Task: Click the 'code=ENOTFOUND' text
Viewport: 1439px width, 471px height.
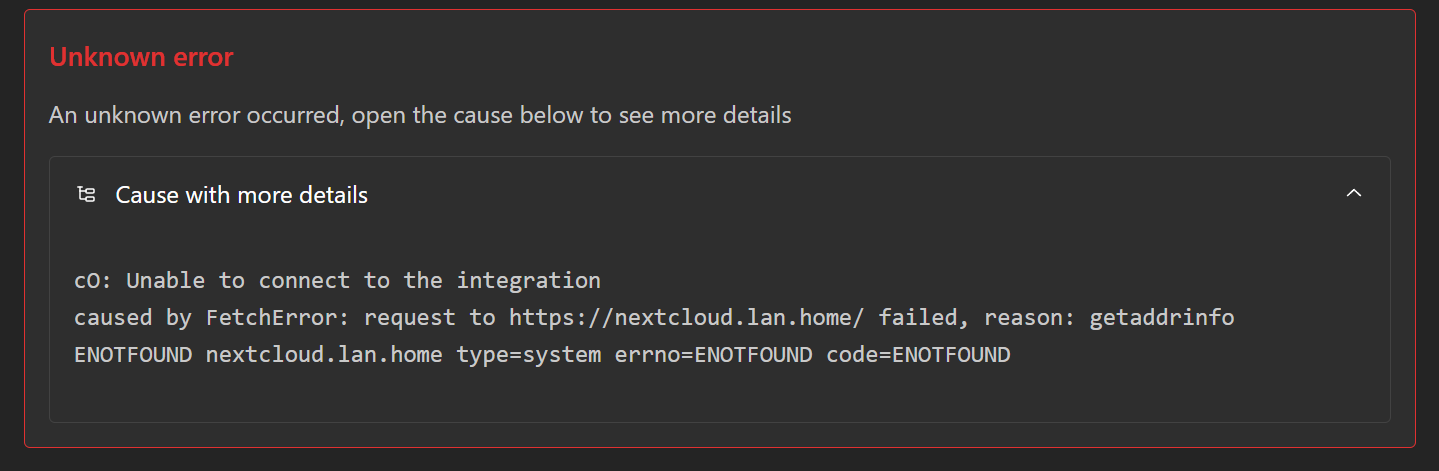Action: coord(918,355)
